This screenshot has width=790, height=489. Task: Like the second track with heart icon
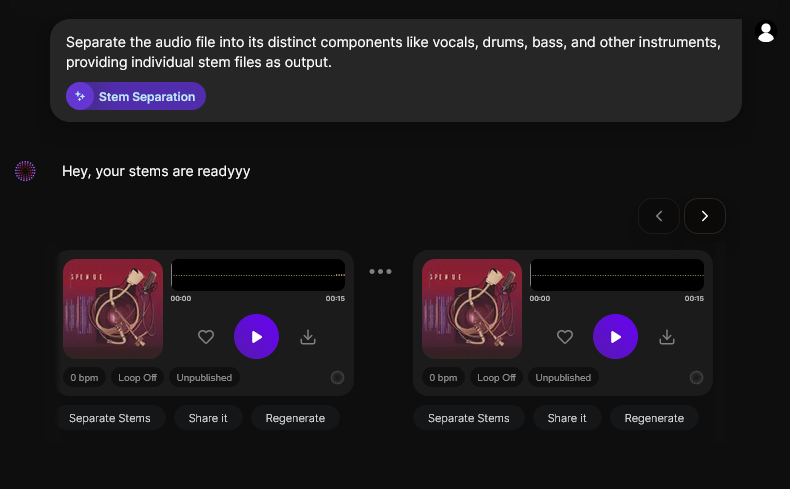click(x=565, y=337)
